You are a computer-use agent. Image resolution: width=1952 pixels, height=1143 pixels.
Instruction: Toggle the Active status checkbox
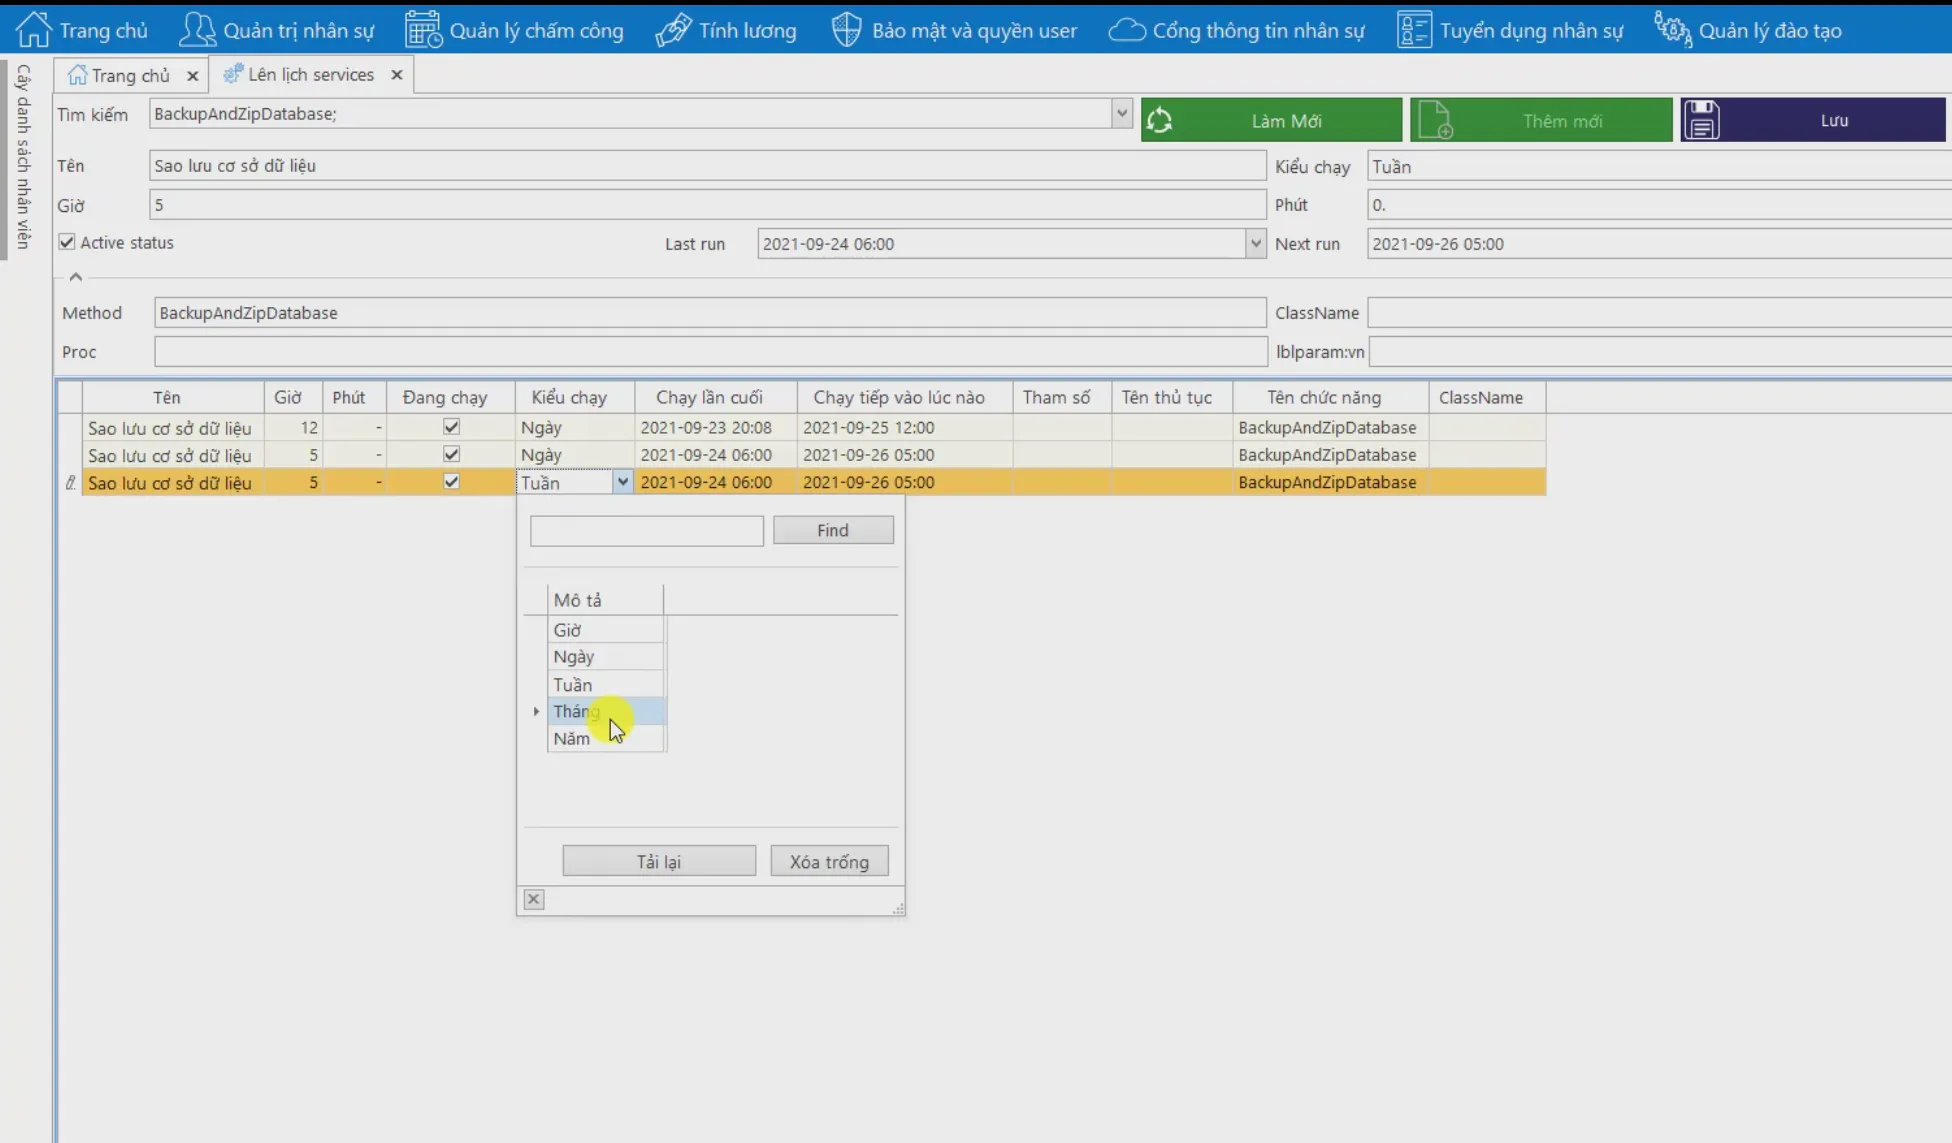67,242
